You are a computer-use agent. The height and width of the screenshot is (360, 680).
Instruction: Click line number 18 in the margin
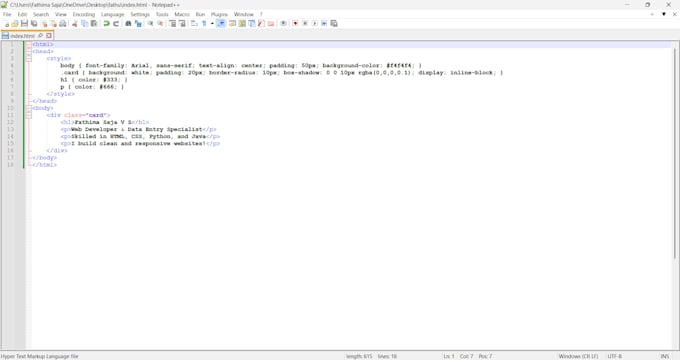tap(10, 164)
